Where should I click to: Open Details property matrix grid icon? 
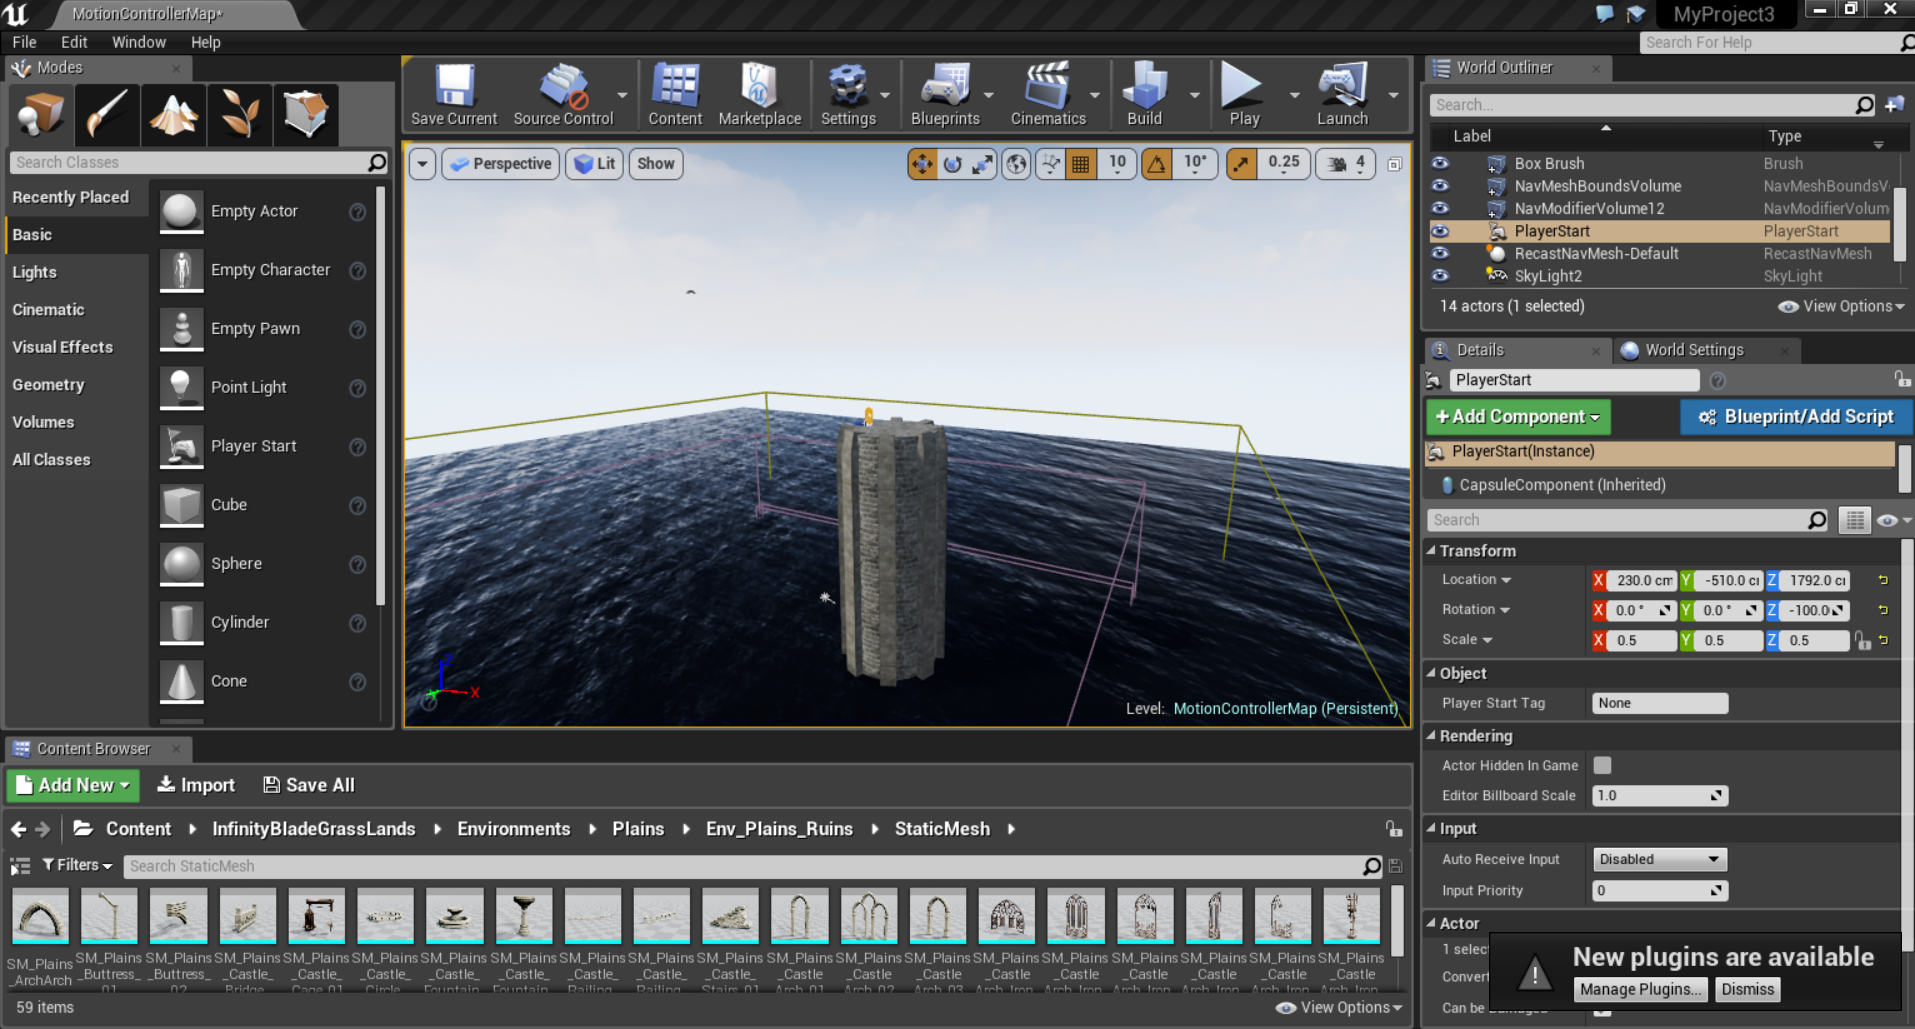coord(1855,520)
